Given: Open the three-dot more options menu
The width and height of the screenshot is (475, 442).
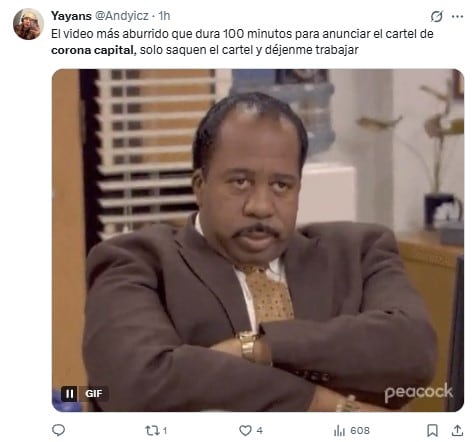Looking at the screenshot, I should pyautogui.click(x=457, y=16).
